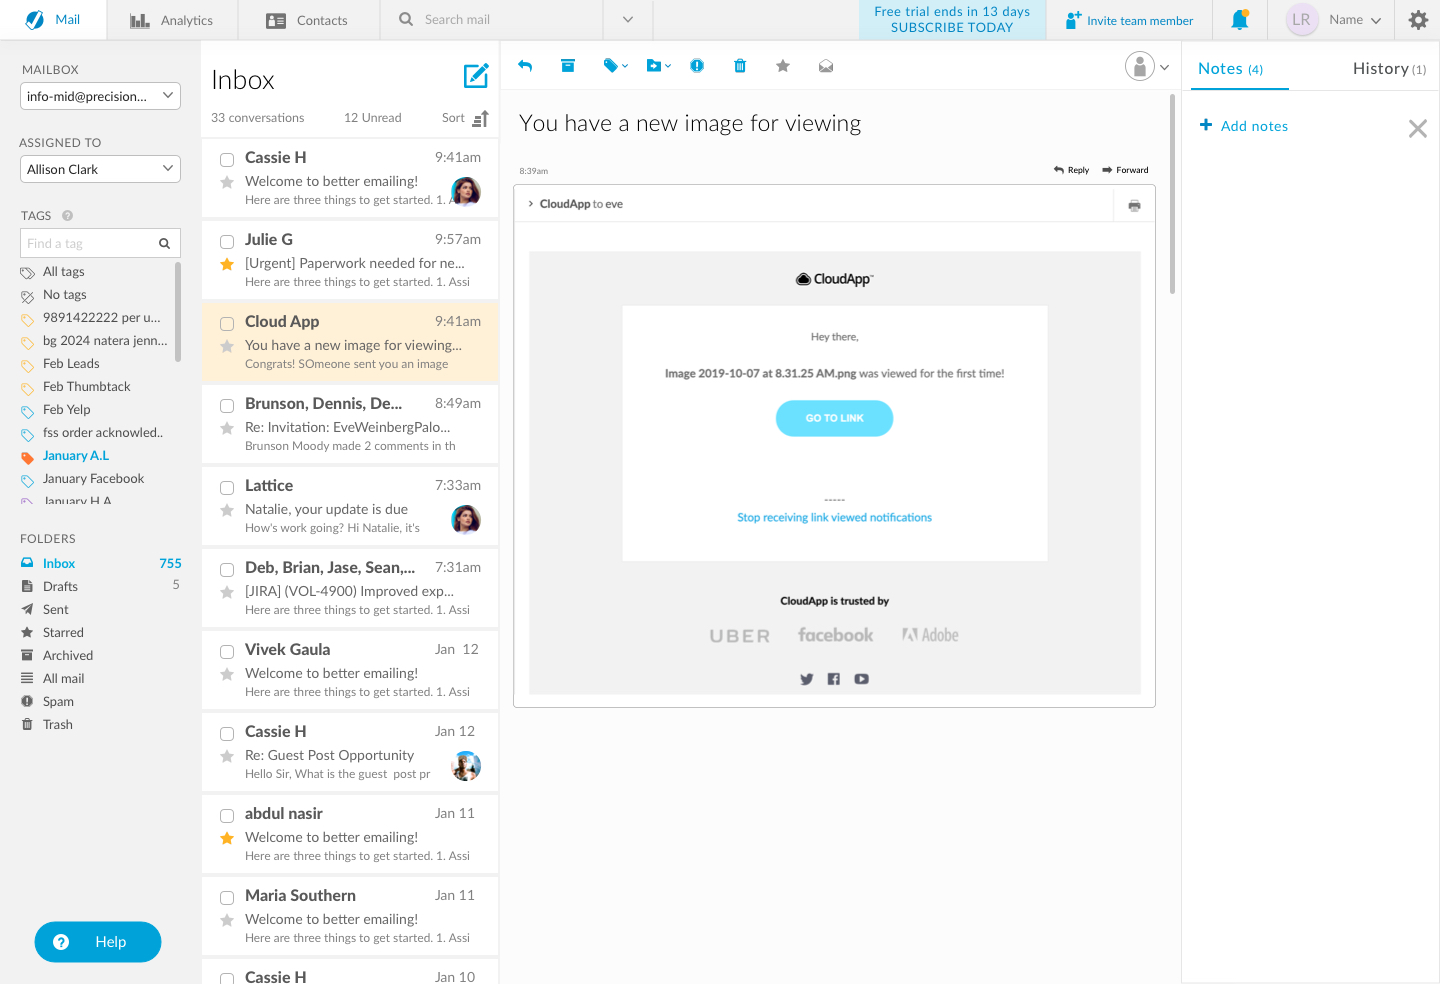Open the mailbox dropdown info-mid@precision
1440x984 pixels.
(100, 96)
